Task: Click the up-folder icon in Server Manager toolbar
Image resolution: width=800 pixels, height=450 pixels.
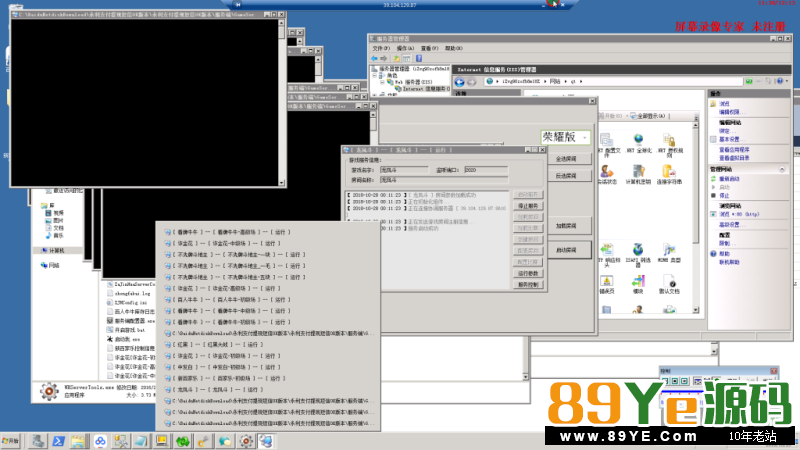Action: click(x=396, y=59)
